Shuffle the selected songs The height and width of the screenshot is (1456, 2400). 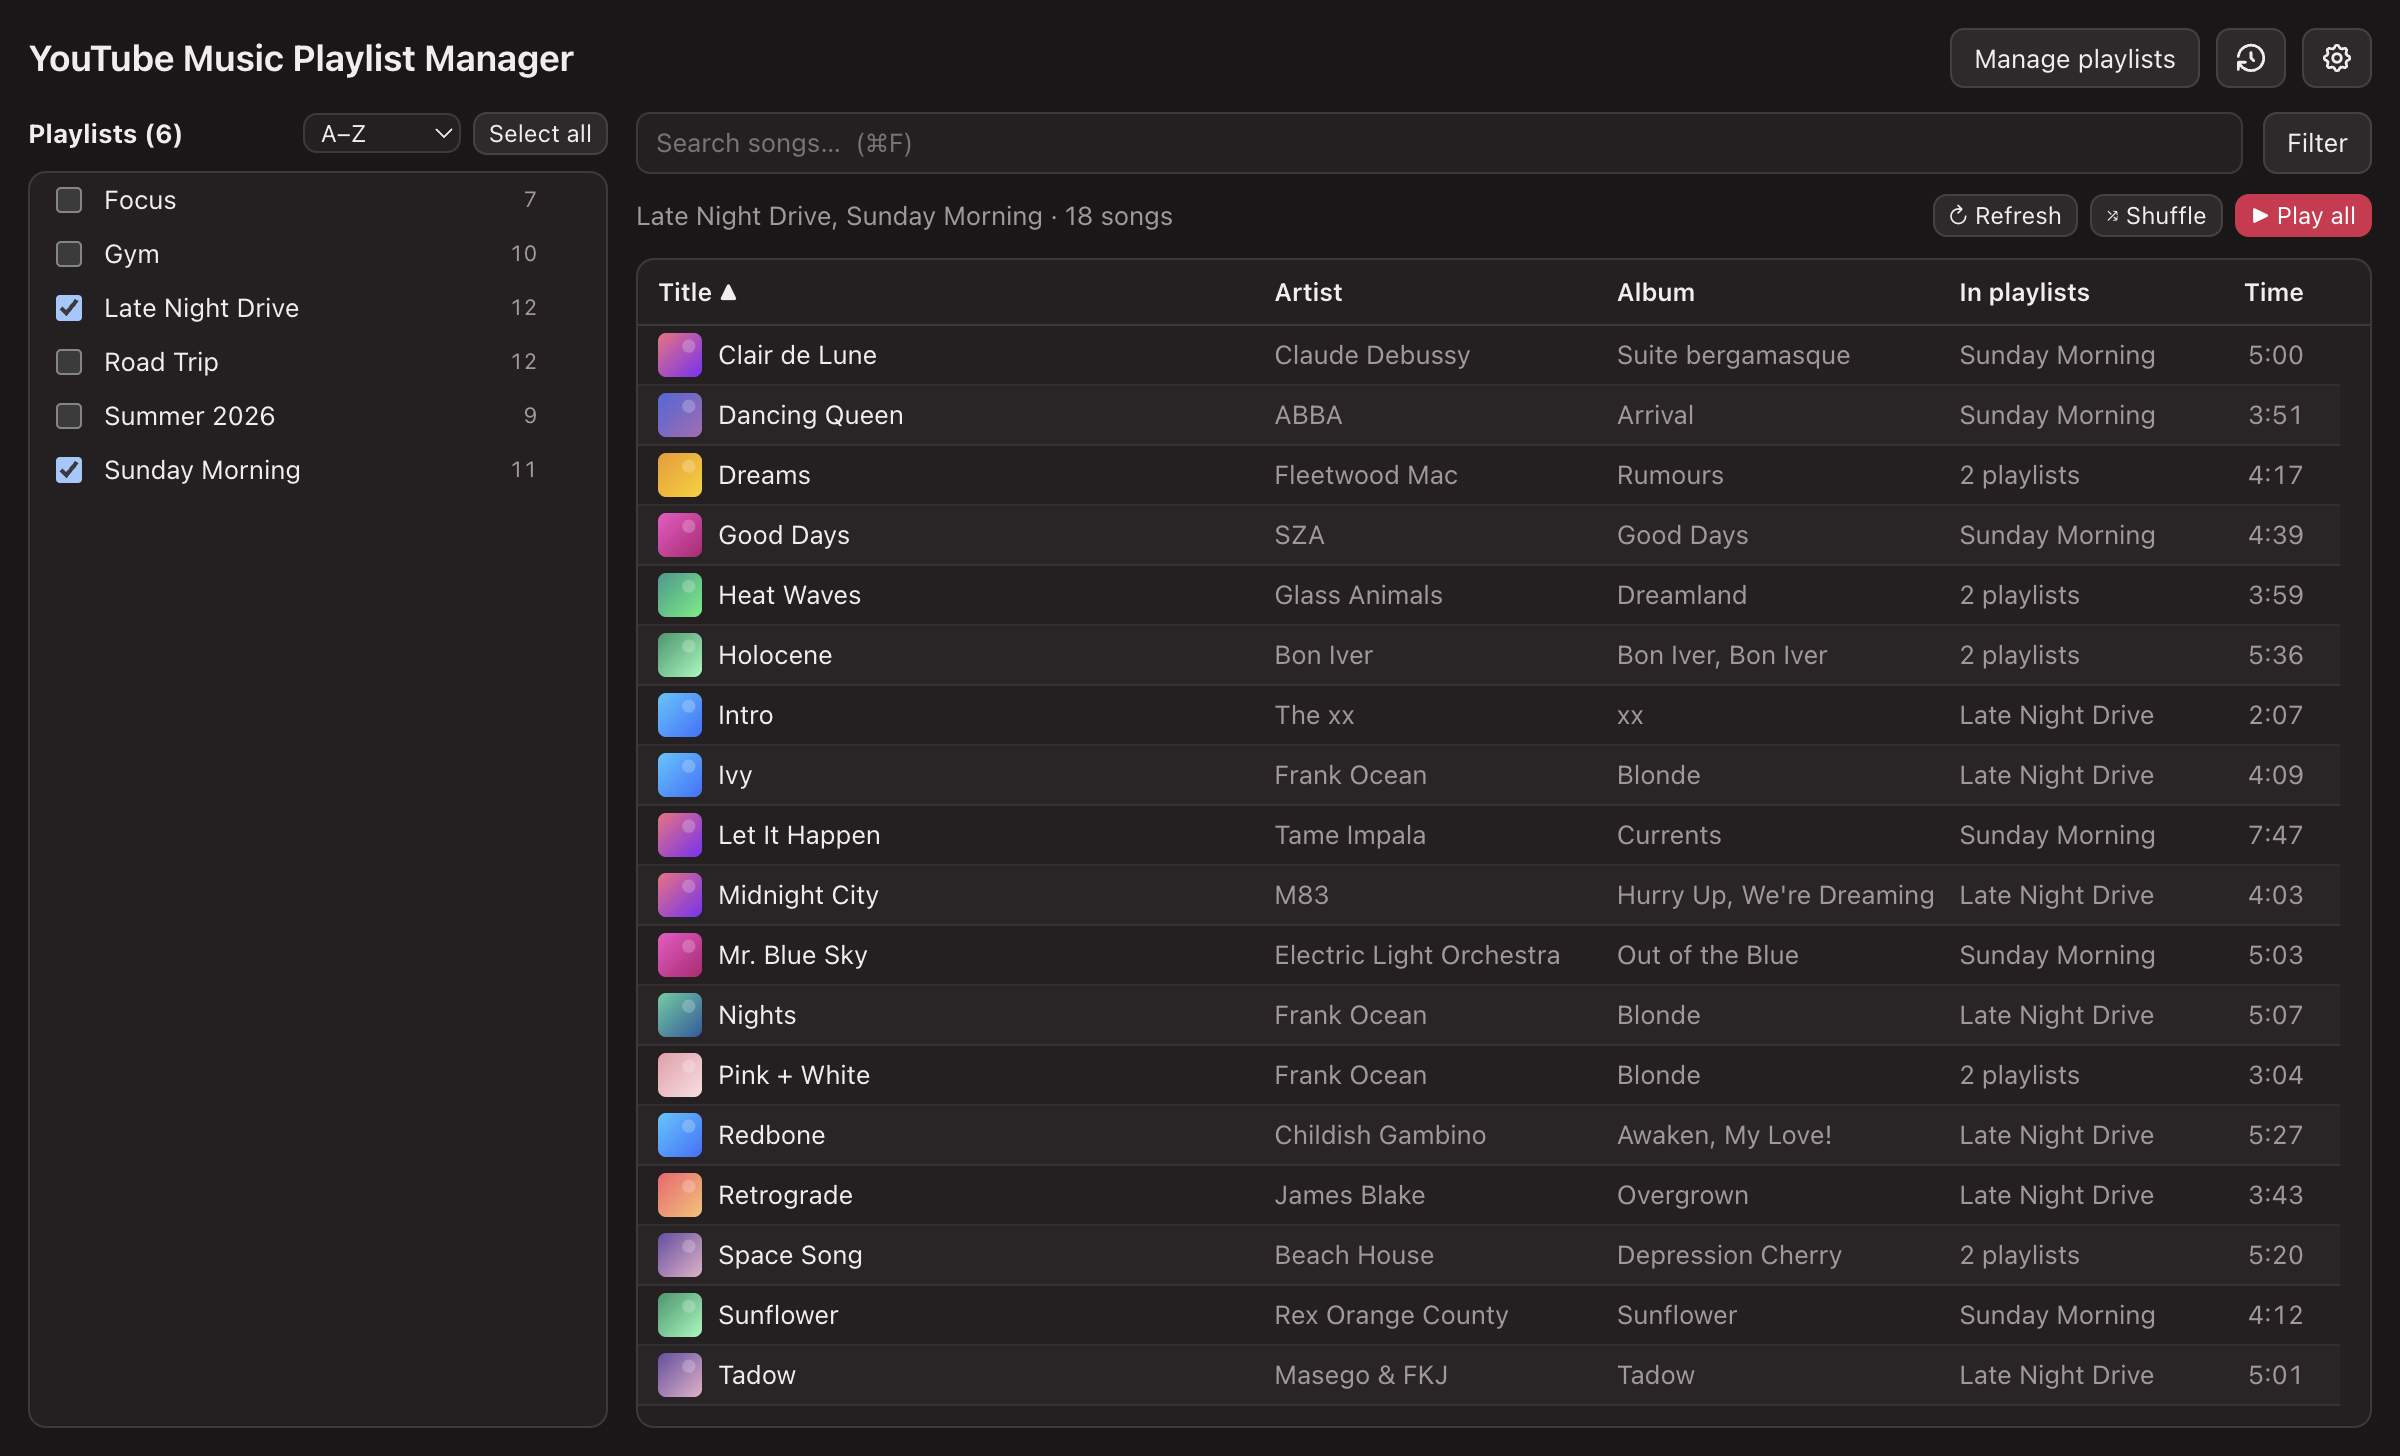click(x=2156, y=216)
